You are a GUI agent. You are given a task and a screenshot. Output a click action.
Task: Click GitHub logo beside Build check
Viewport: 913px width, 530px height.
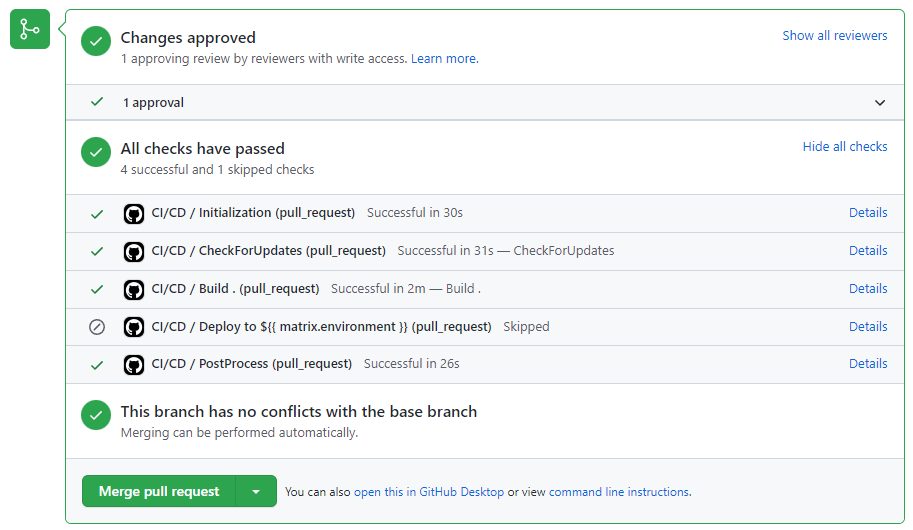(134, 289)
